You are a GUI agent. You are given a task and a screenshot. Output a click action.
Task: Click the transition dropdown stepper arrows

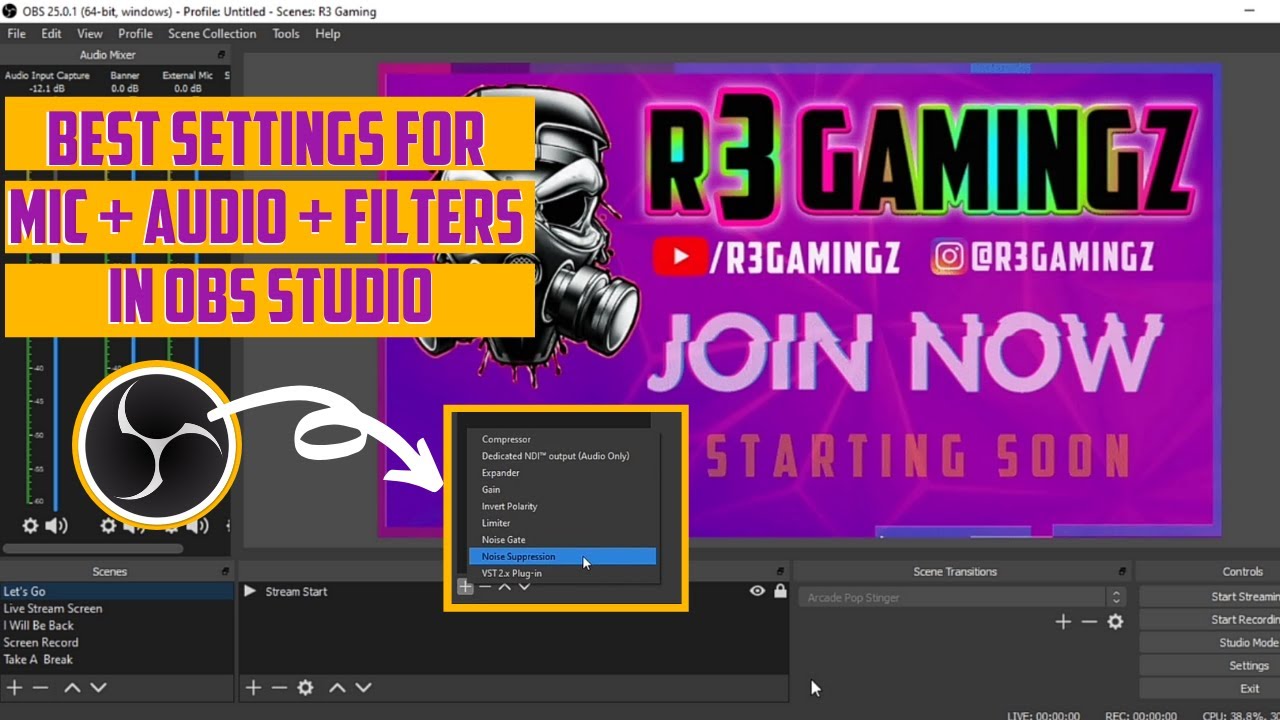[1116, 597]
